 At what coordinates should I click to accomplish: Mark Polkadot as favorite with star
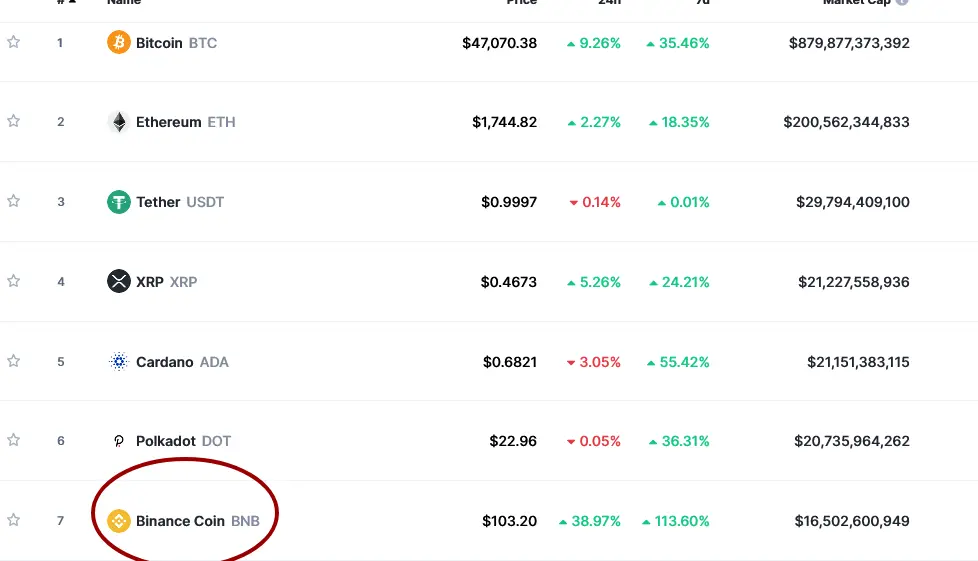pos(13,440)
